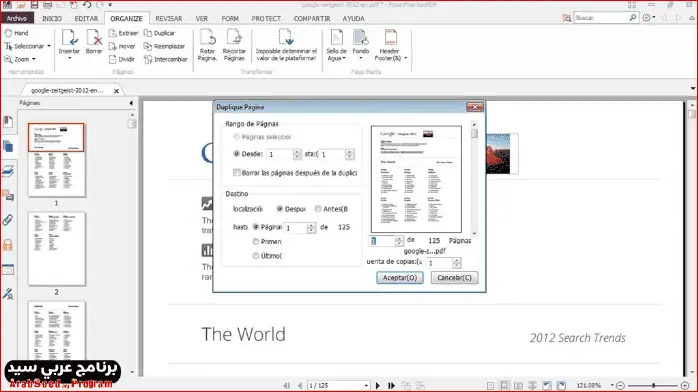698x392 pixels.
Task: Select the Páginas seleccionadas radio option
Action: [x=236, y=137]
